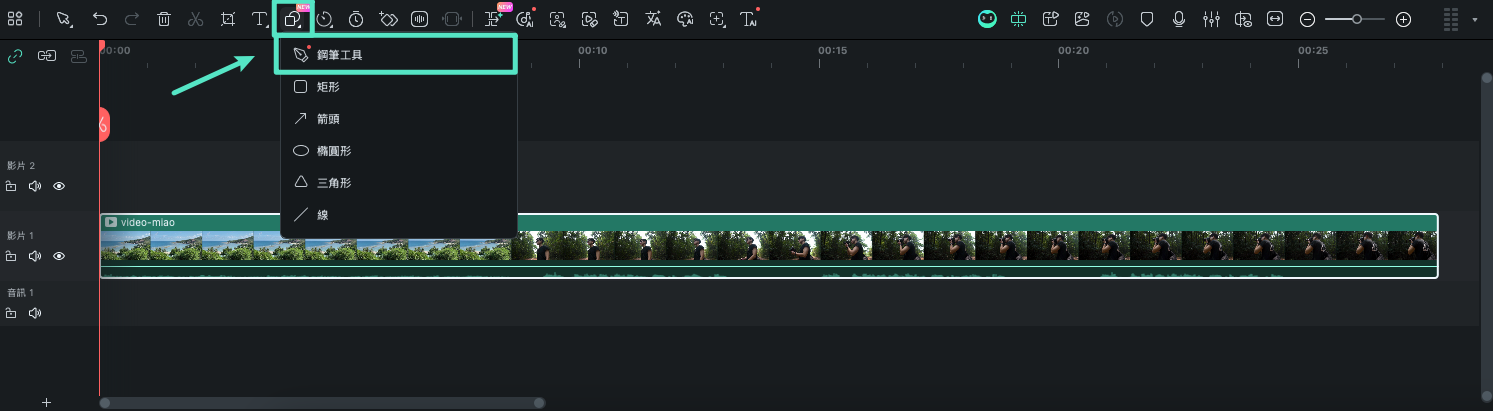Viewport: 1493px width, 411px height.
Task: Click the timeline zoom slider handle
Action: [1356, 19]
